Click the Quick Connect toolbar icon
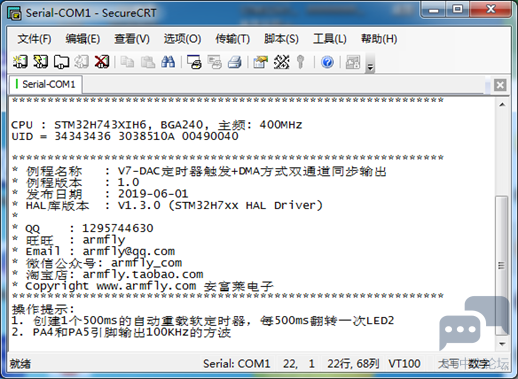The image size is (518, 379). pos(41,62)
